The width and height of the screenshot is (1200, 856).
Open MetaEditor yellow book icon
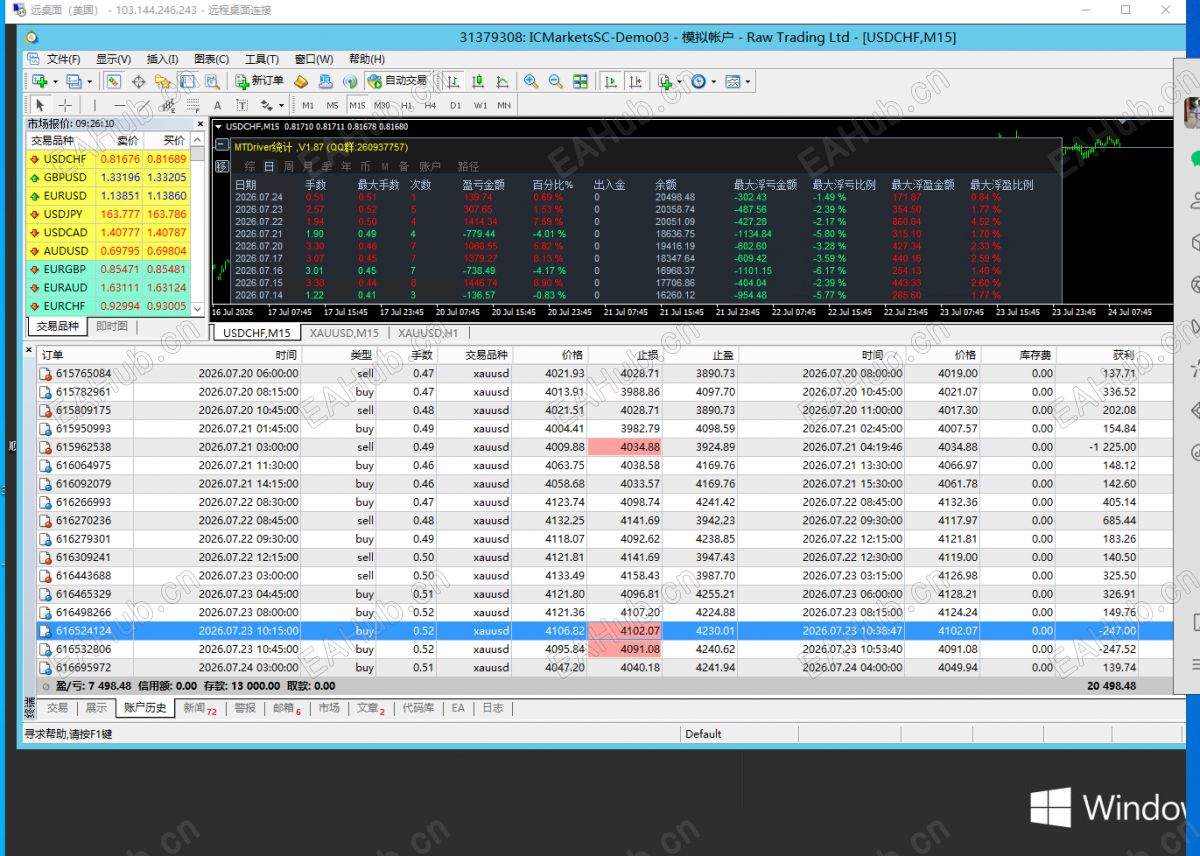300,81
